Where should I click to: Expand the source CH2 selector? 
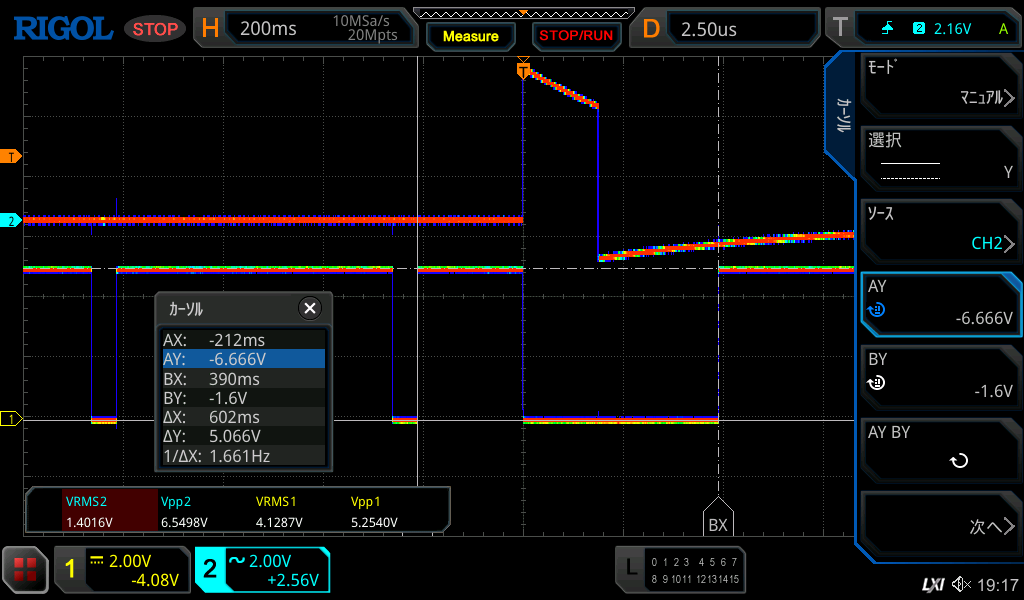pyautogui.click(x=940, y=232)
